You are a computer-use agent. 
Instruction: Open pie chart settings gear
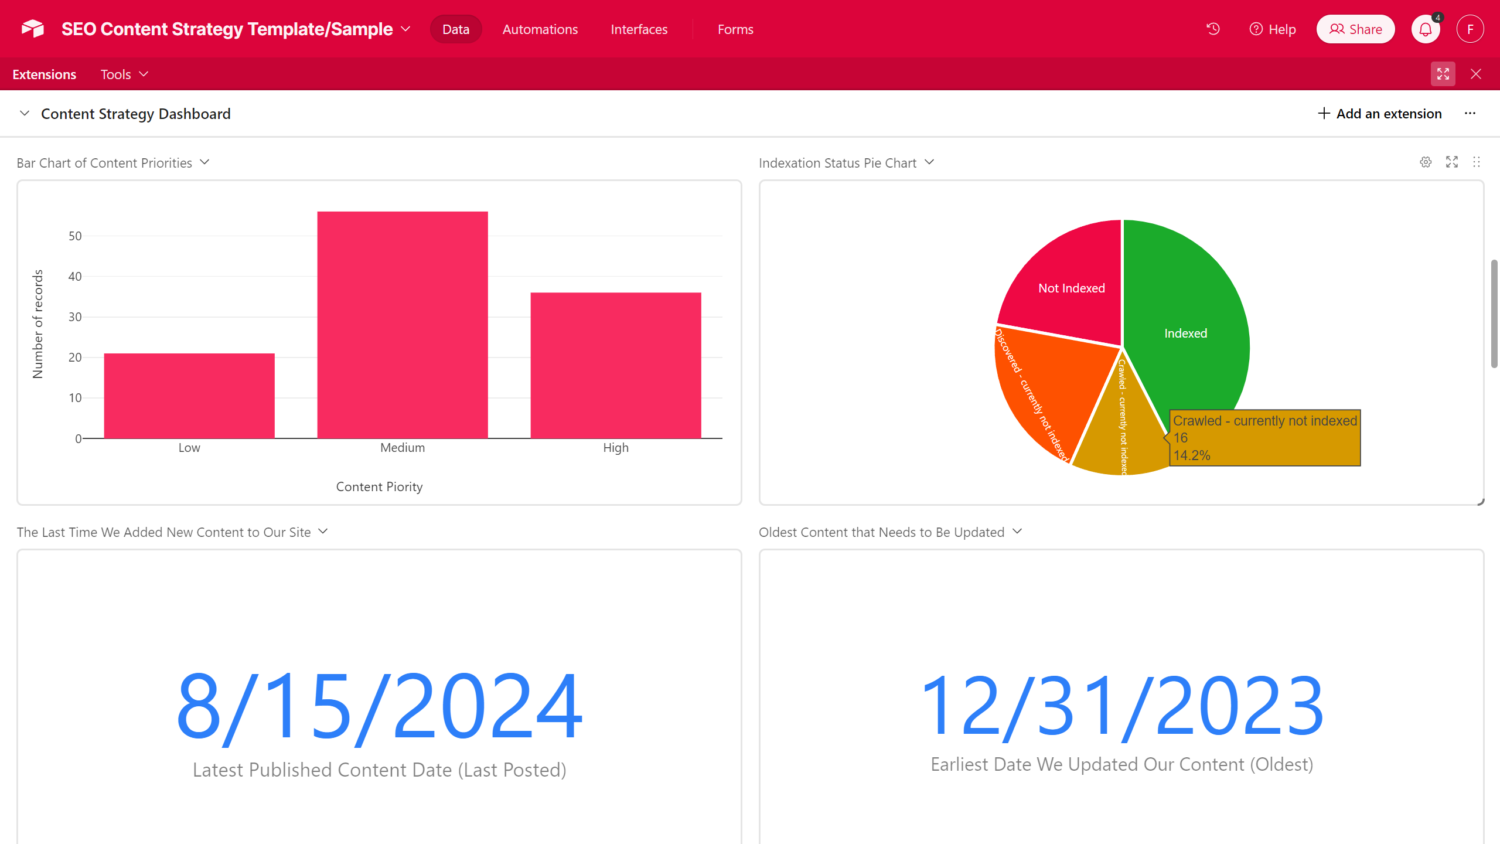[x=1426, y=162]
